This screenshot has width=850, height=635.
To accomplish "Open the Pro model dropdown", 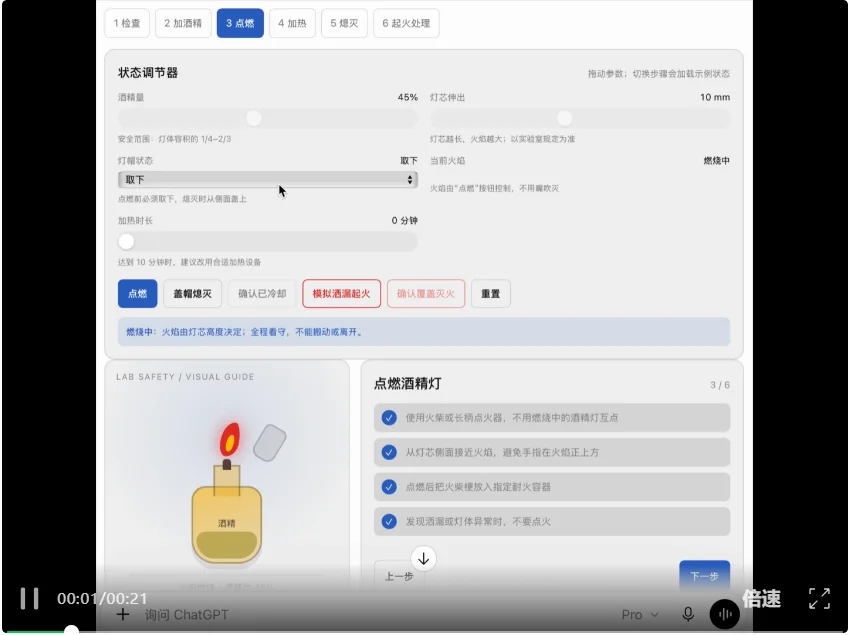I will tap(640, 614).
